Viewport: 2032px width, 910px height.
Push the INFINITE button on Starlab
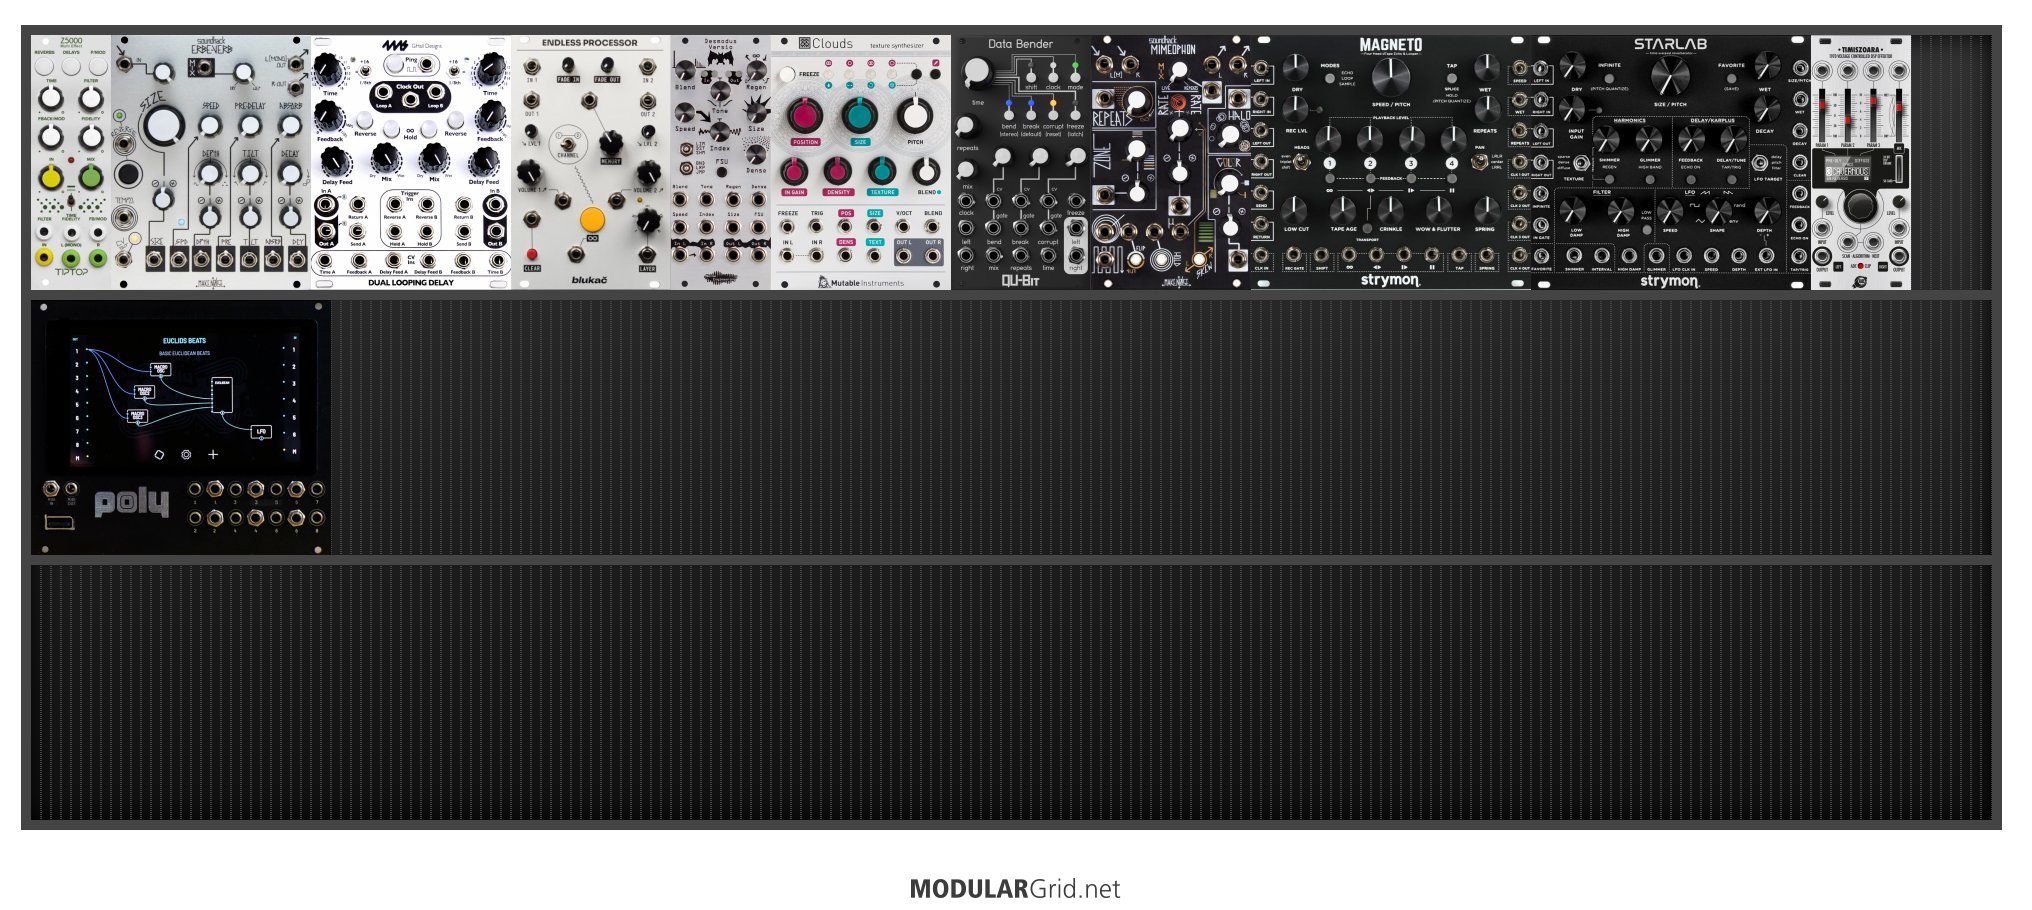pyautogui.click(x=1609, y=78)
